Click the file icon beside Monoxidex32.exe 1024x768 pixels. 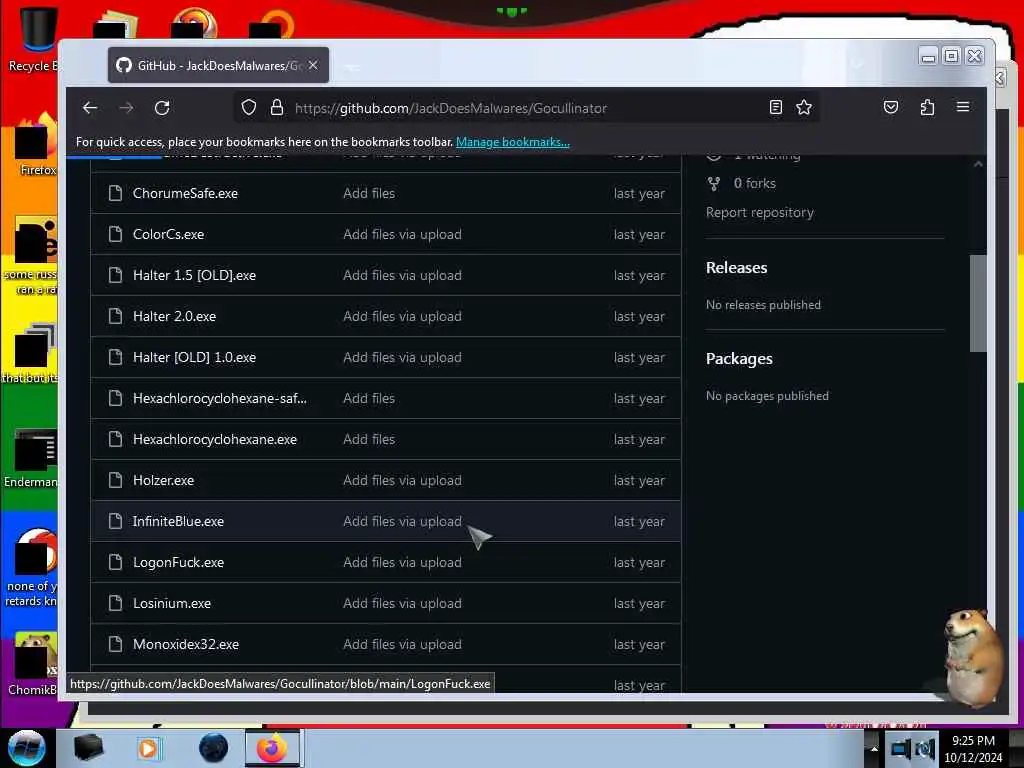pos(116,644)
